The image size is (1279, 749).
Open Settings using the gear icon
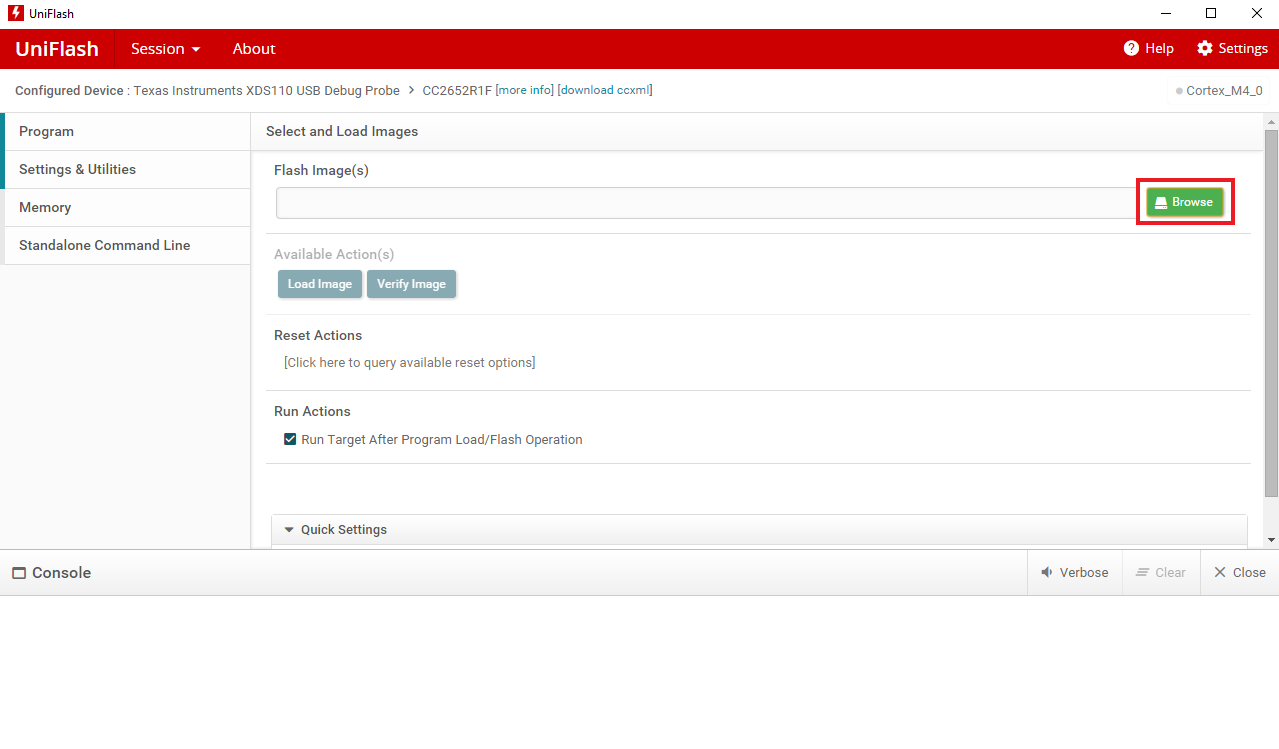[x=1204, y=49]
